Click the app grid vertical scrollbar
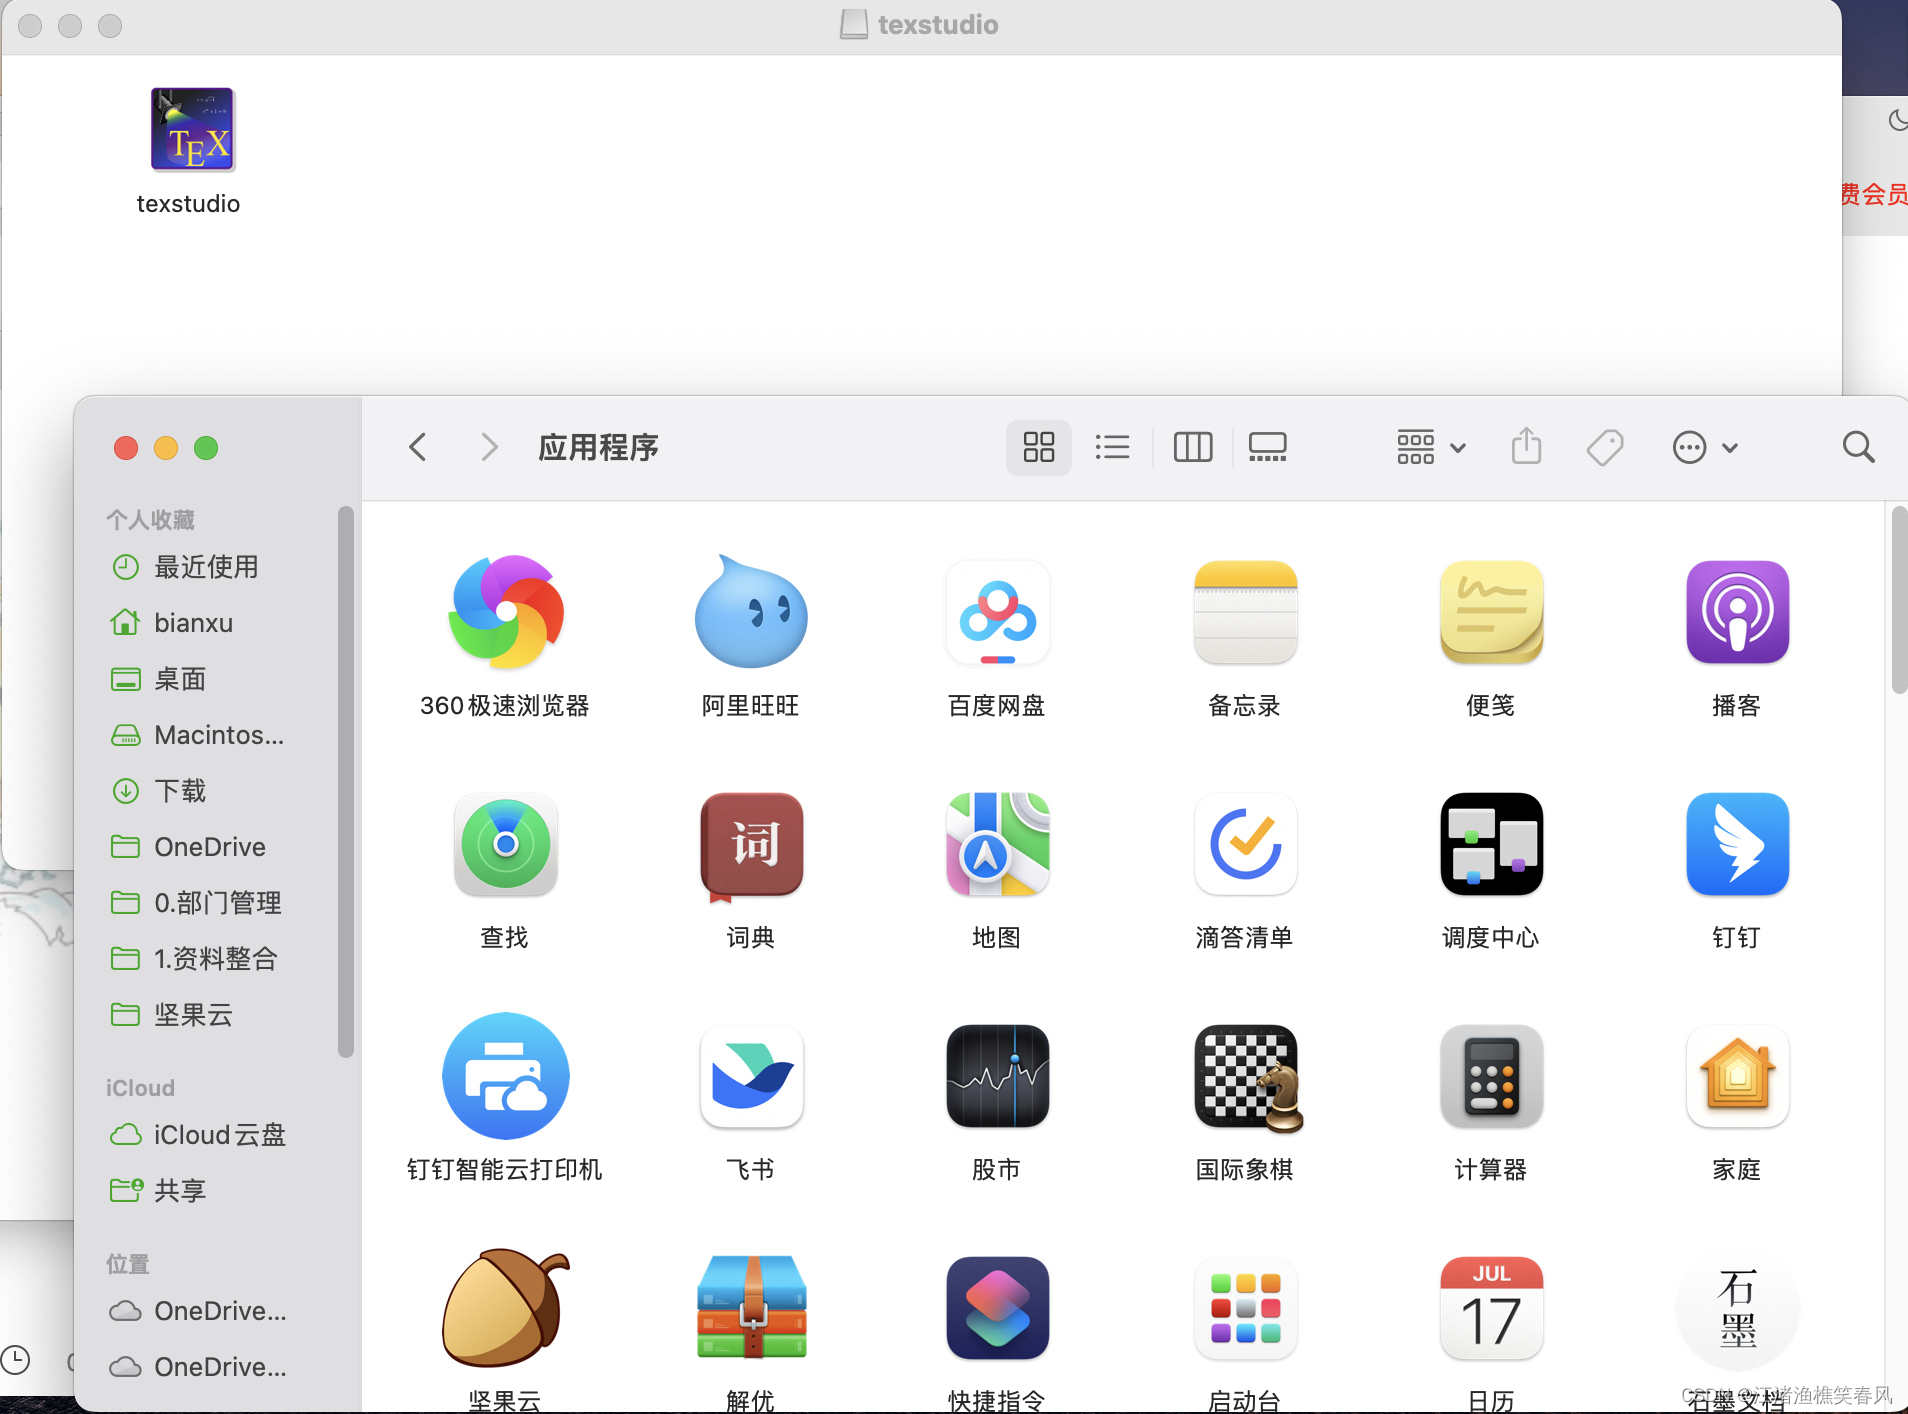The width and height of the screenshot is (1908, 1414). (x=1899, y=600)
